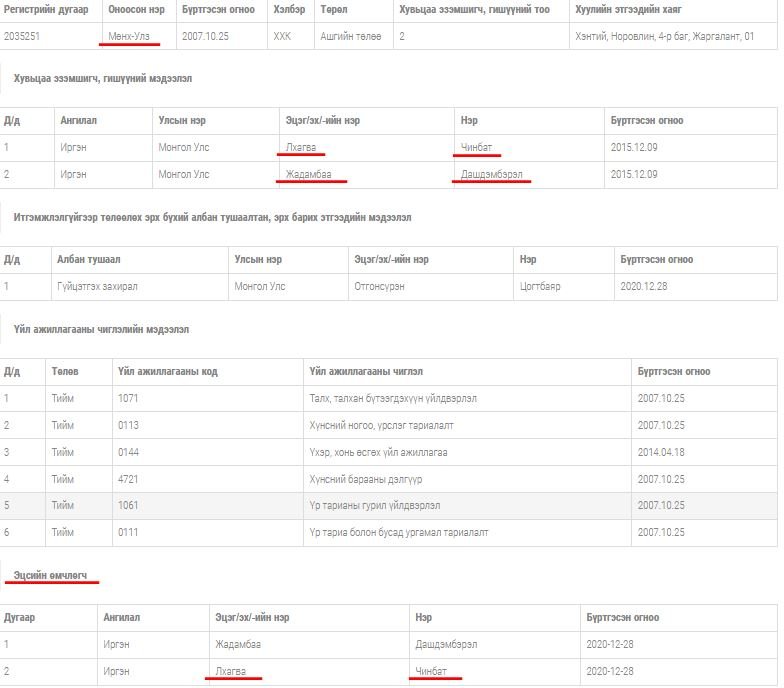
Task: Select activity code 1071
Action: click(x=128, y=398)
